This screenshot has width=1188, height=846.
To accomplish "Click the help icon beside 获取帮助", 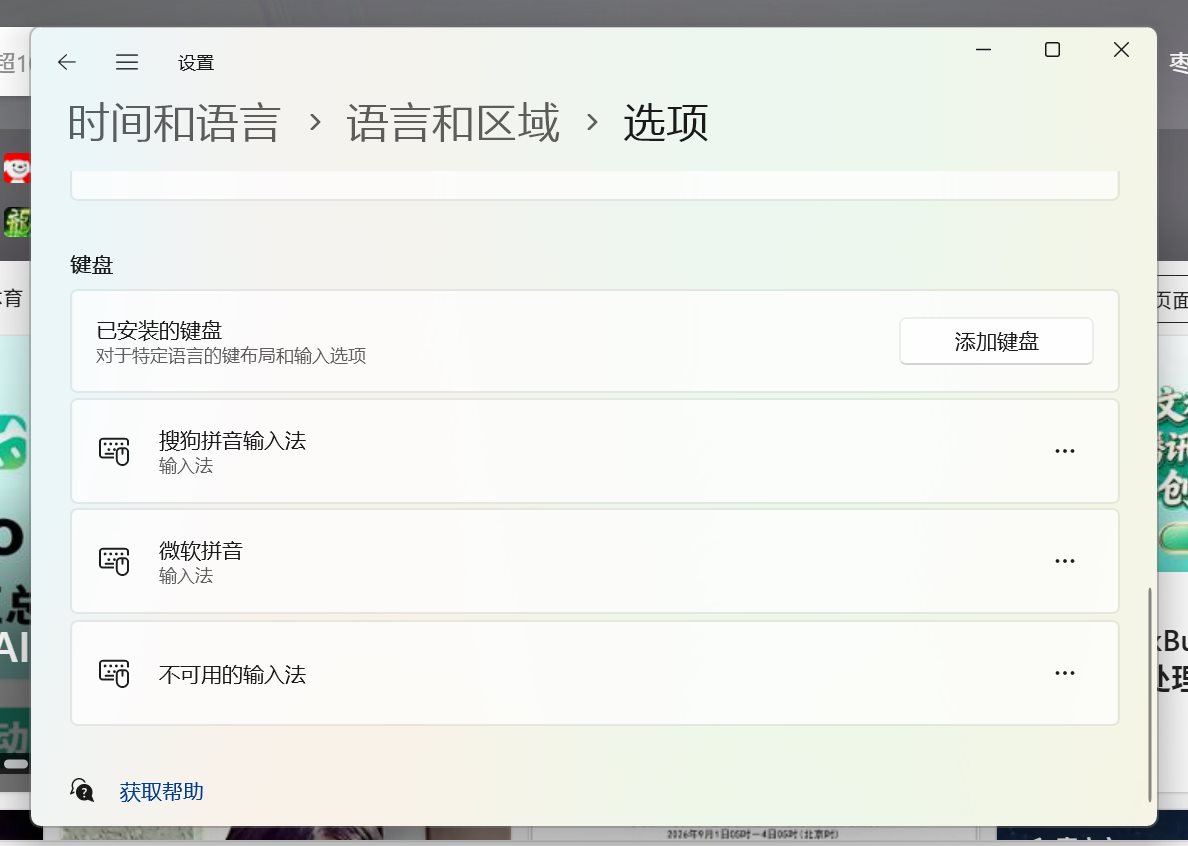I will click(x=82, y=791).
